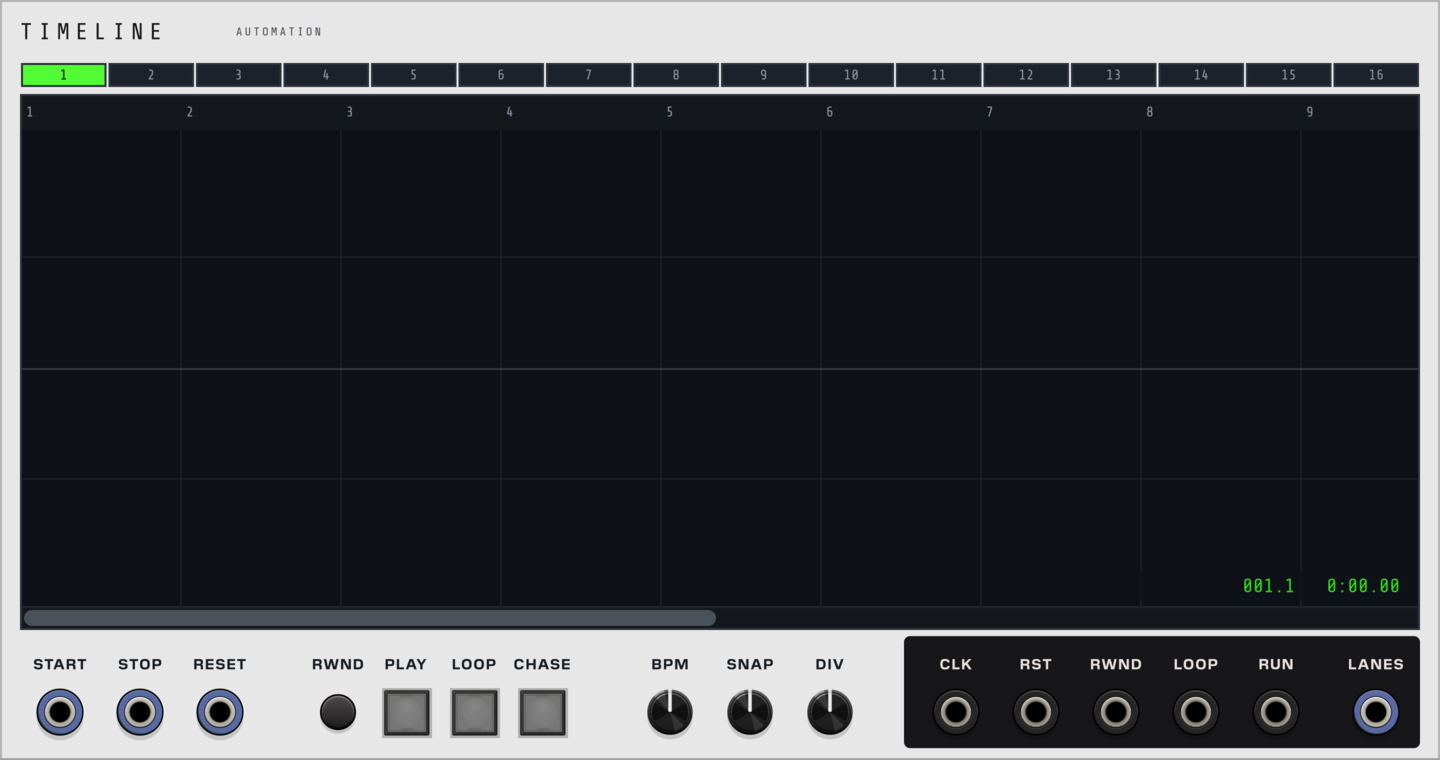
Task: Select lane tab 10
Action: [851, 75]
